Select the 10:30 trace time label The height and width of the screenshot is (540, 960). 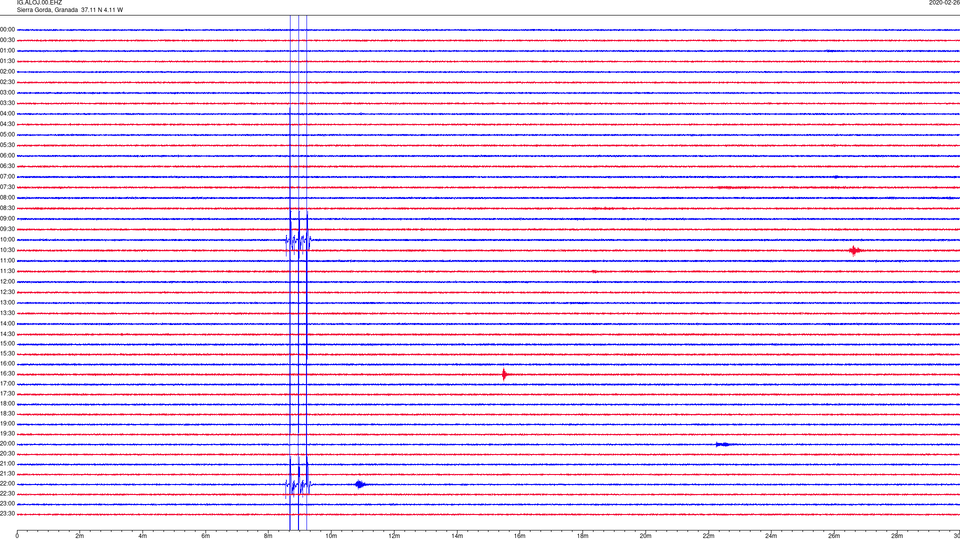tap(7, 250)
